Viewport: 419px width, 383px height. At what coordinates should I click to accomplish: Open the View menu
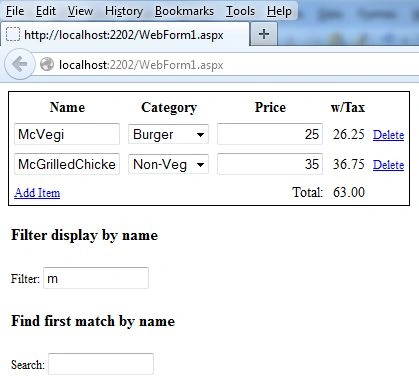point(80,11)
